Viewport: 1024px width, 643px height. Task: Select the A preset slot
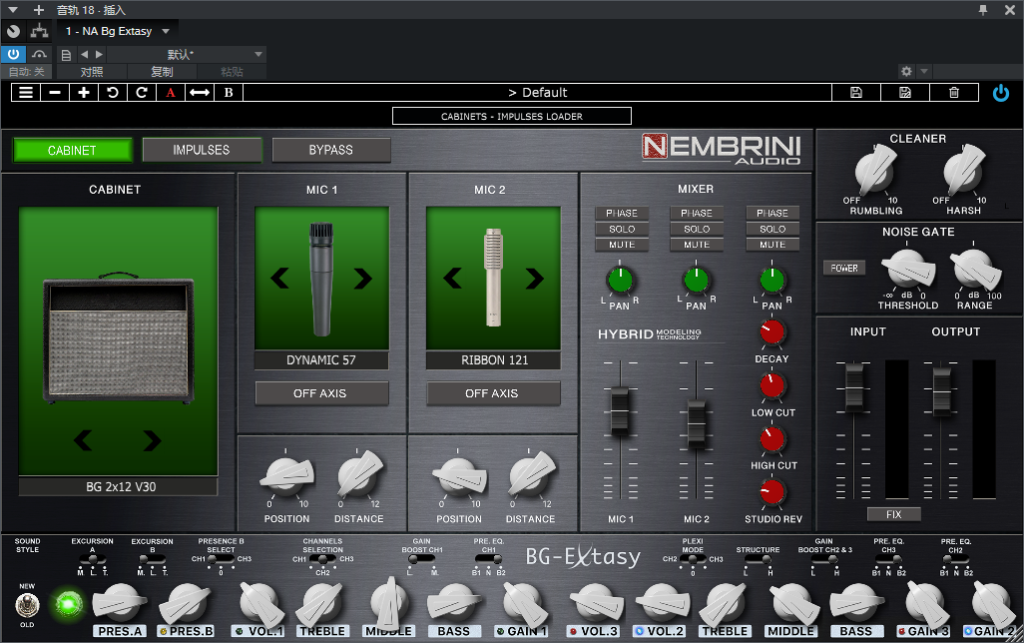(x=170, y=93)
